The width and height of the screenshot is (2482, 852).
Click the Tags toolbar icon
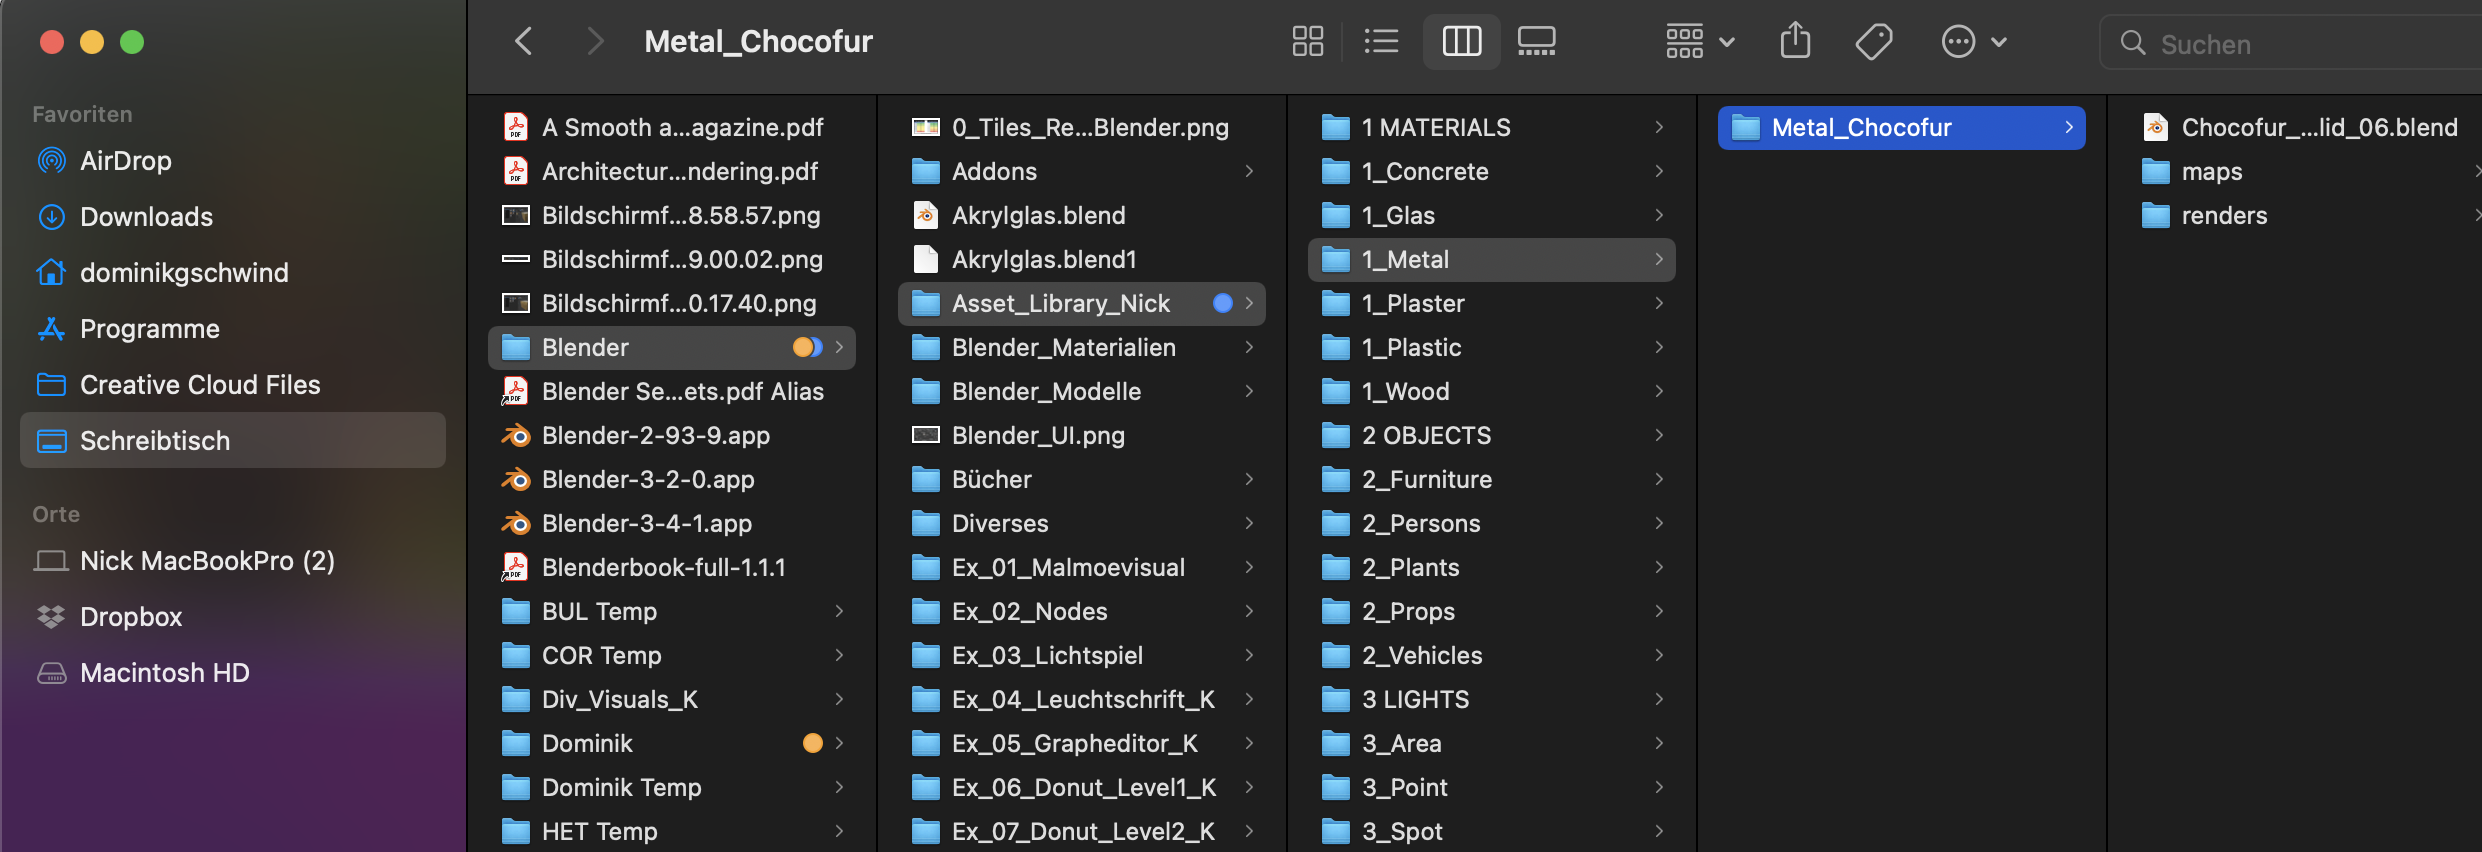tap(1874, 42)
